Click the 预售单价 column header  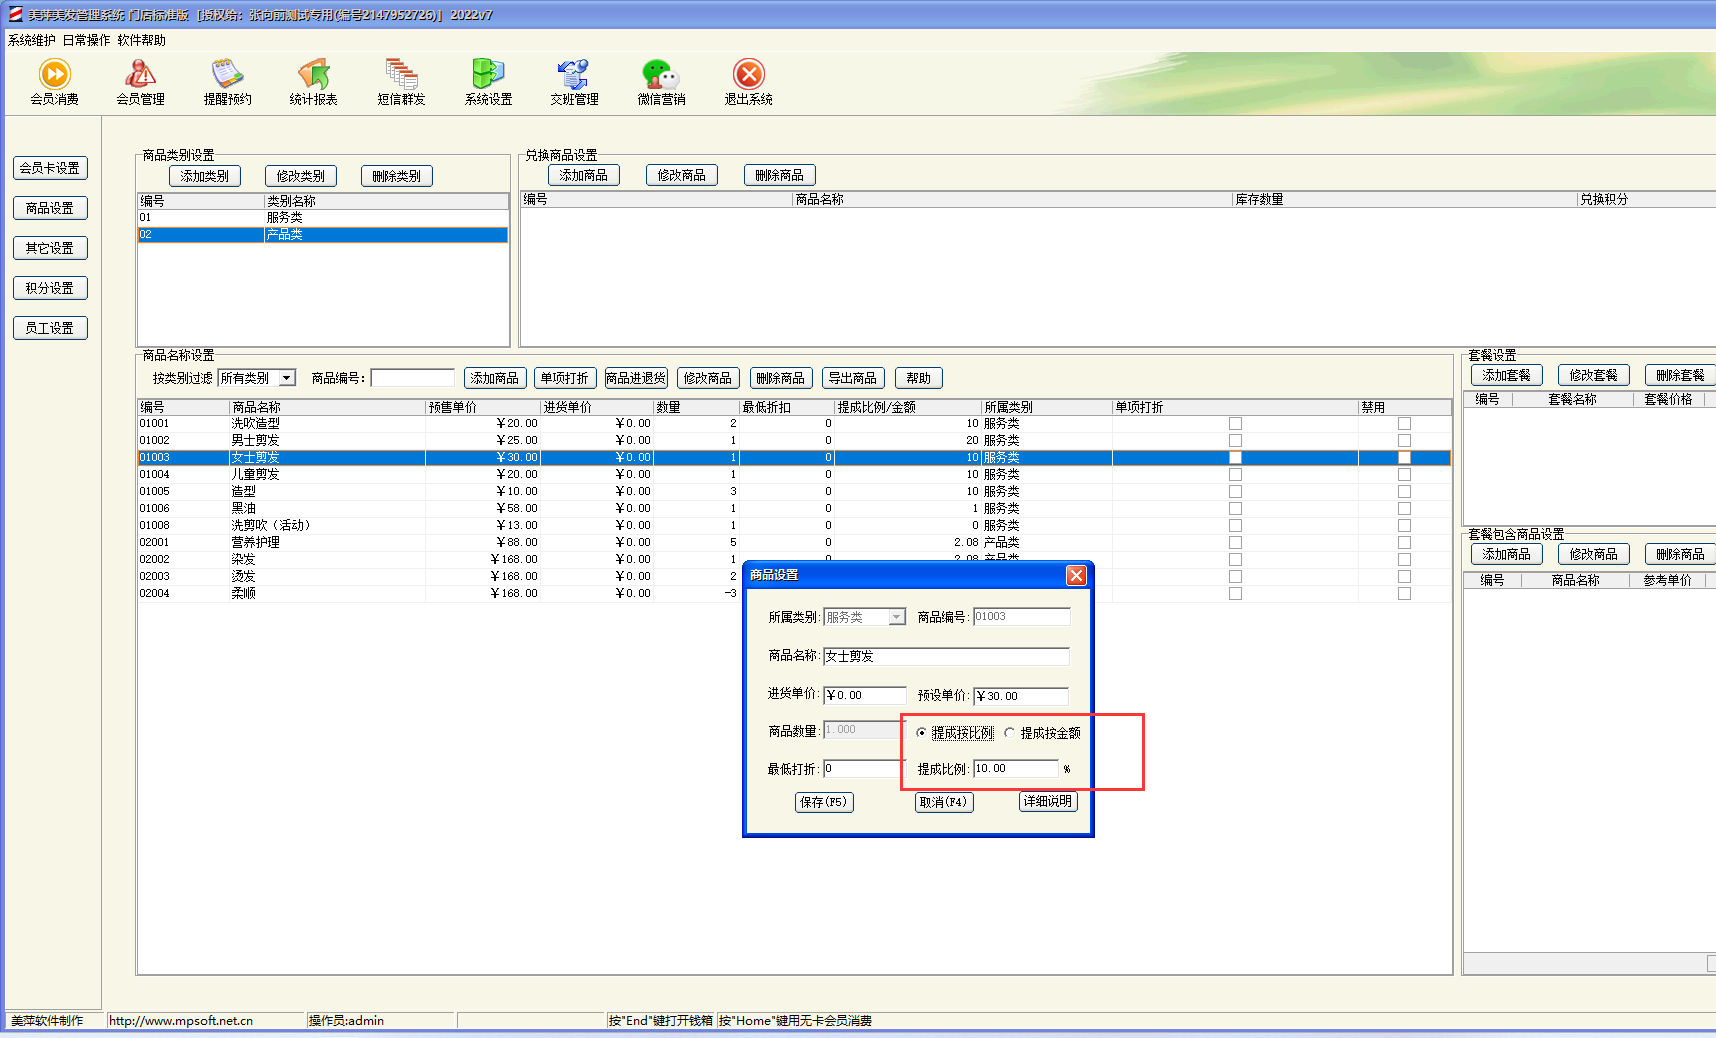click(483, 407)
